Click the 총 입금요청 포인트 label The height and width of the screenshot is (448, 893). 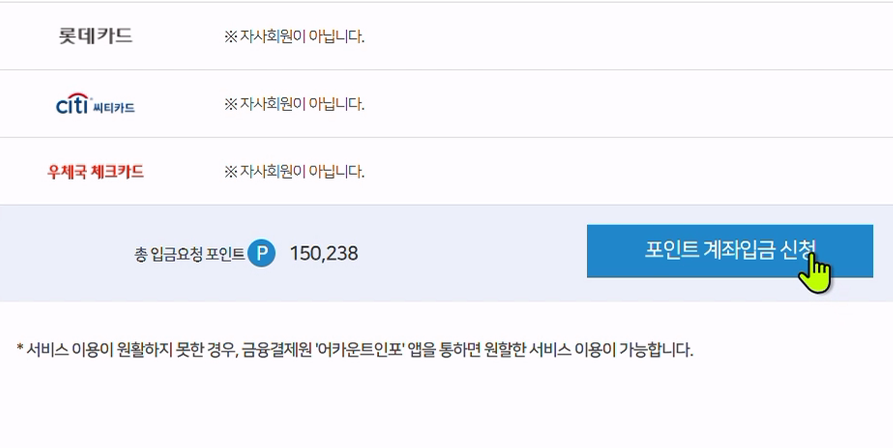click(x=189, y=254)
